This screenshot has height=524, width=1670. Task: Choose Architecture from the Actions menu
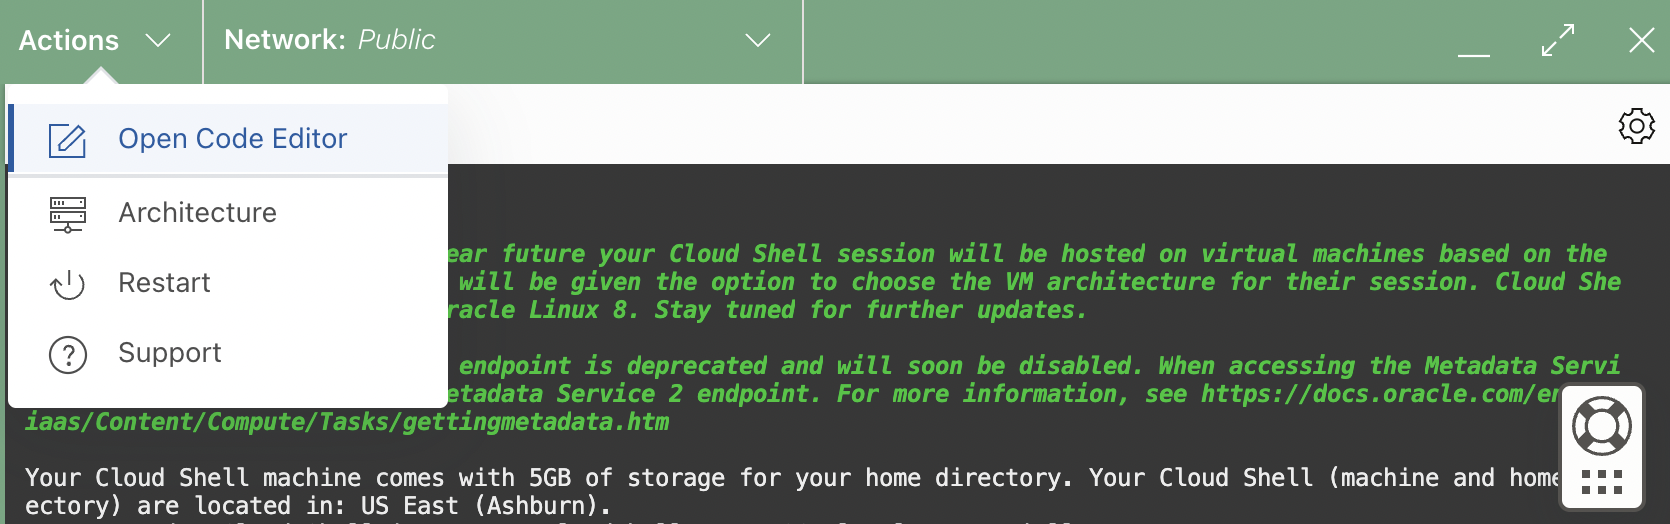coord(198,213)
